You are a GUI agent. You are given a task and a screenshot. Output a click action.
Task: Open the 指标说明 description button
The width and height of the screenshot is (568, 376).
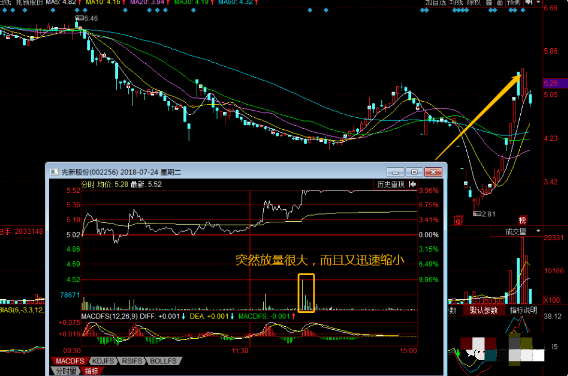point(523,310)
